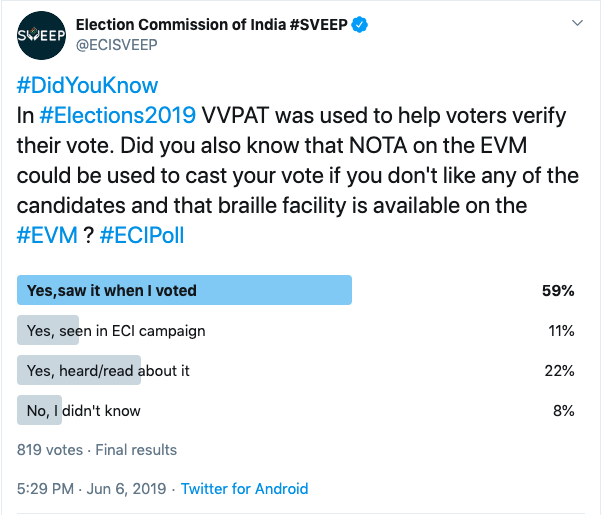Open the 5:29 PM Jun 6, 2019 timestamp
The image size is (601, 515).
[91, 489]
